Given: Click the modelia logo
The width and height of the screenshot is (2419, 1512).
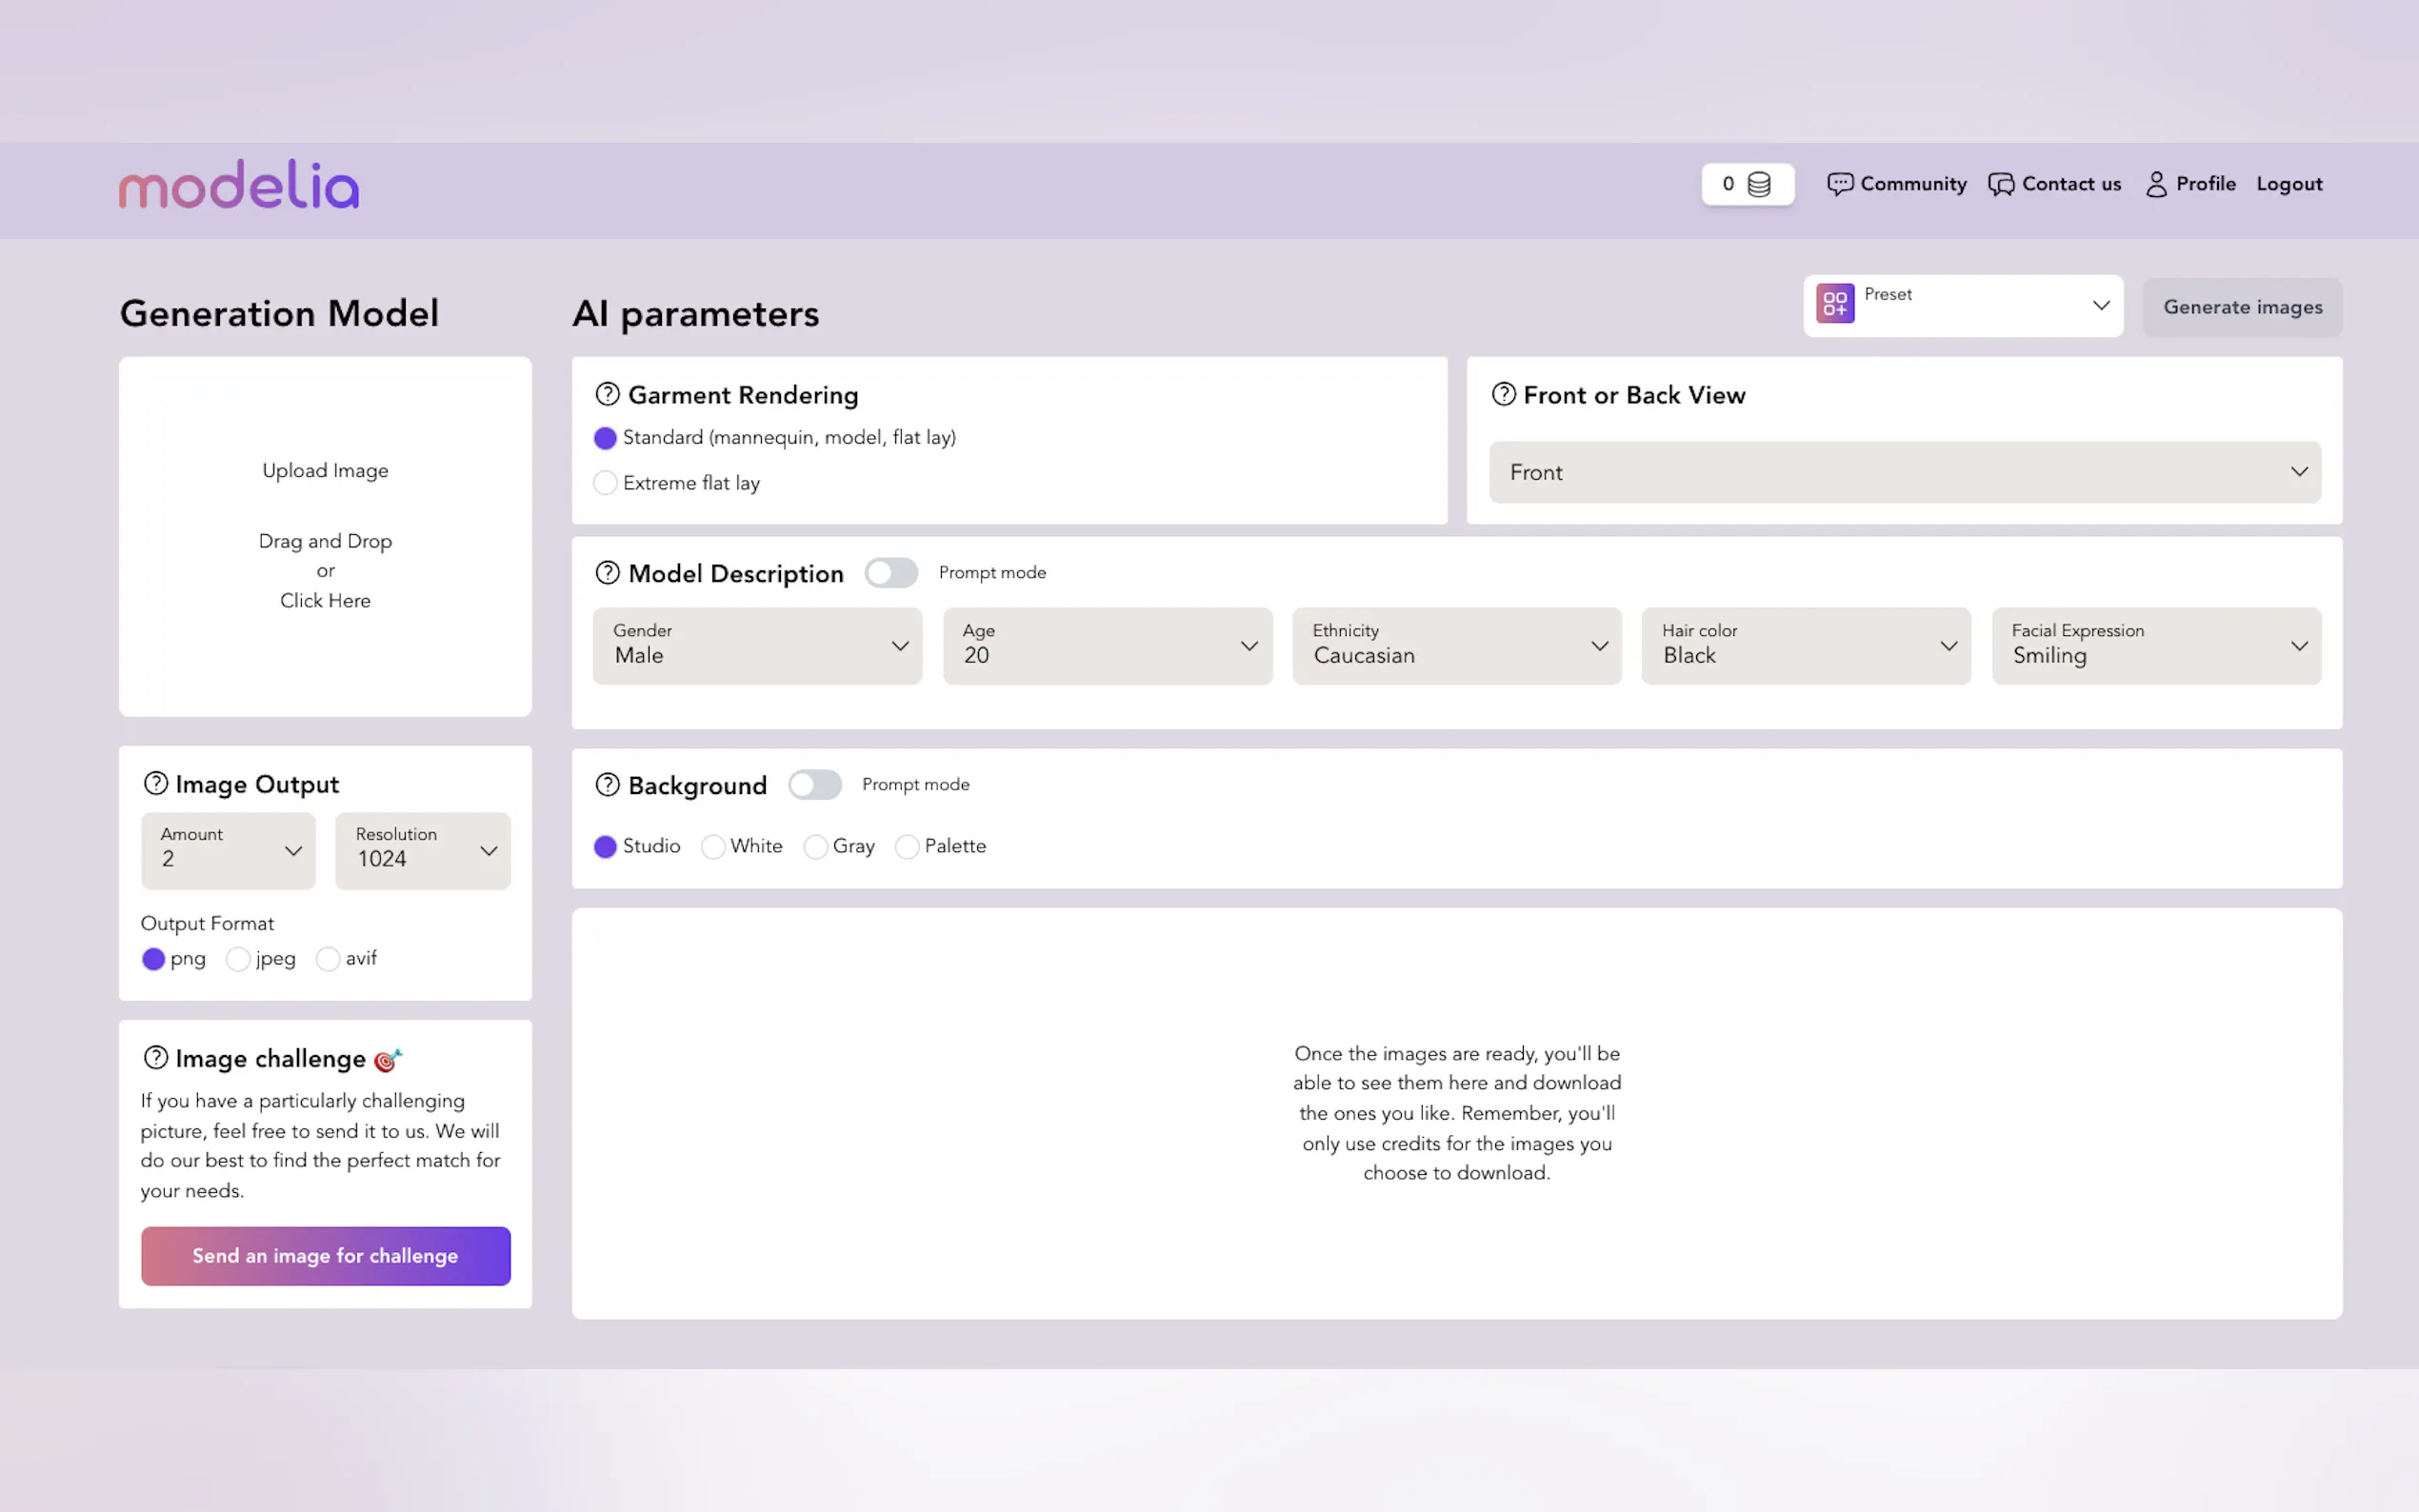Looking at the screenshot, I should click(x=238, y=185).
